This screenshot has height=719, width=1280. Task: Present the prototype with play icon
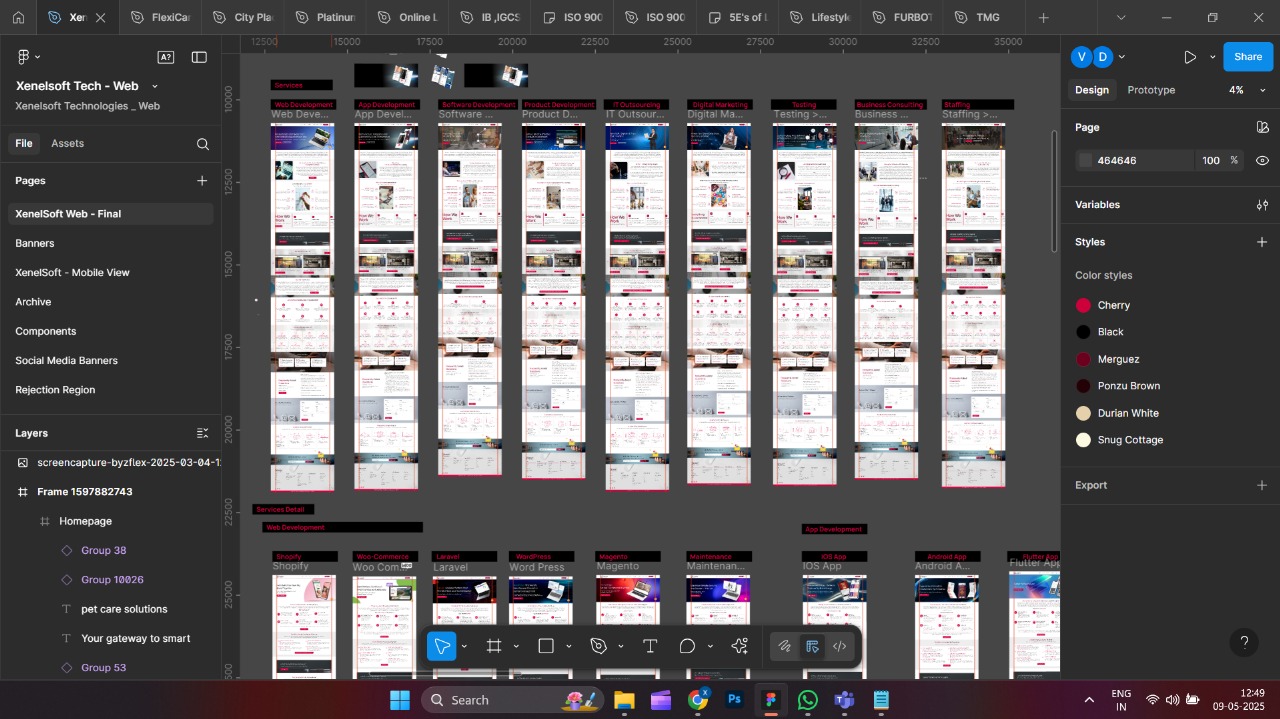1190,57
